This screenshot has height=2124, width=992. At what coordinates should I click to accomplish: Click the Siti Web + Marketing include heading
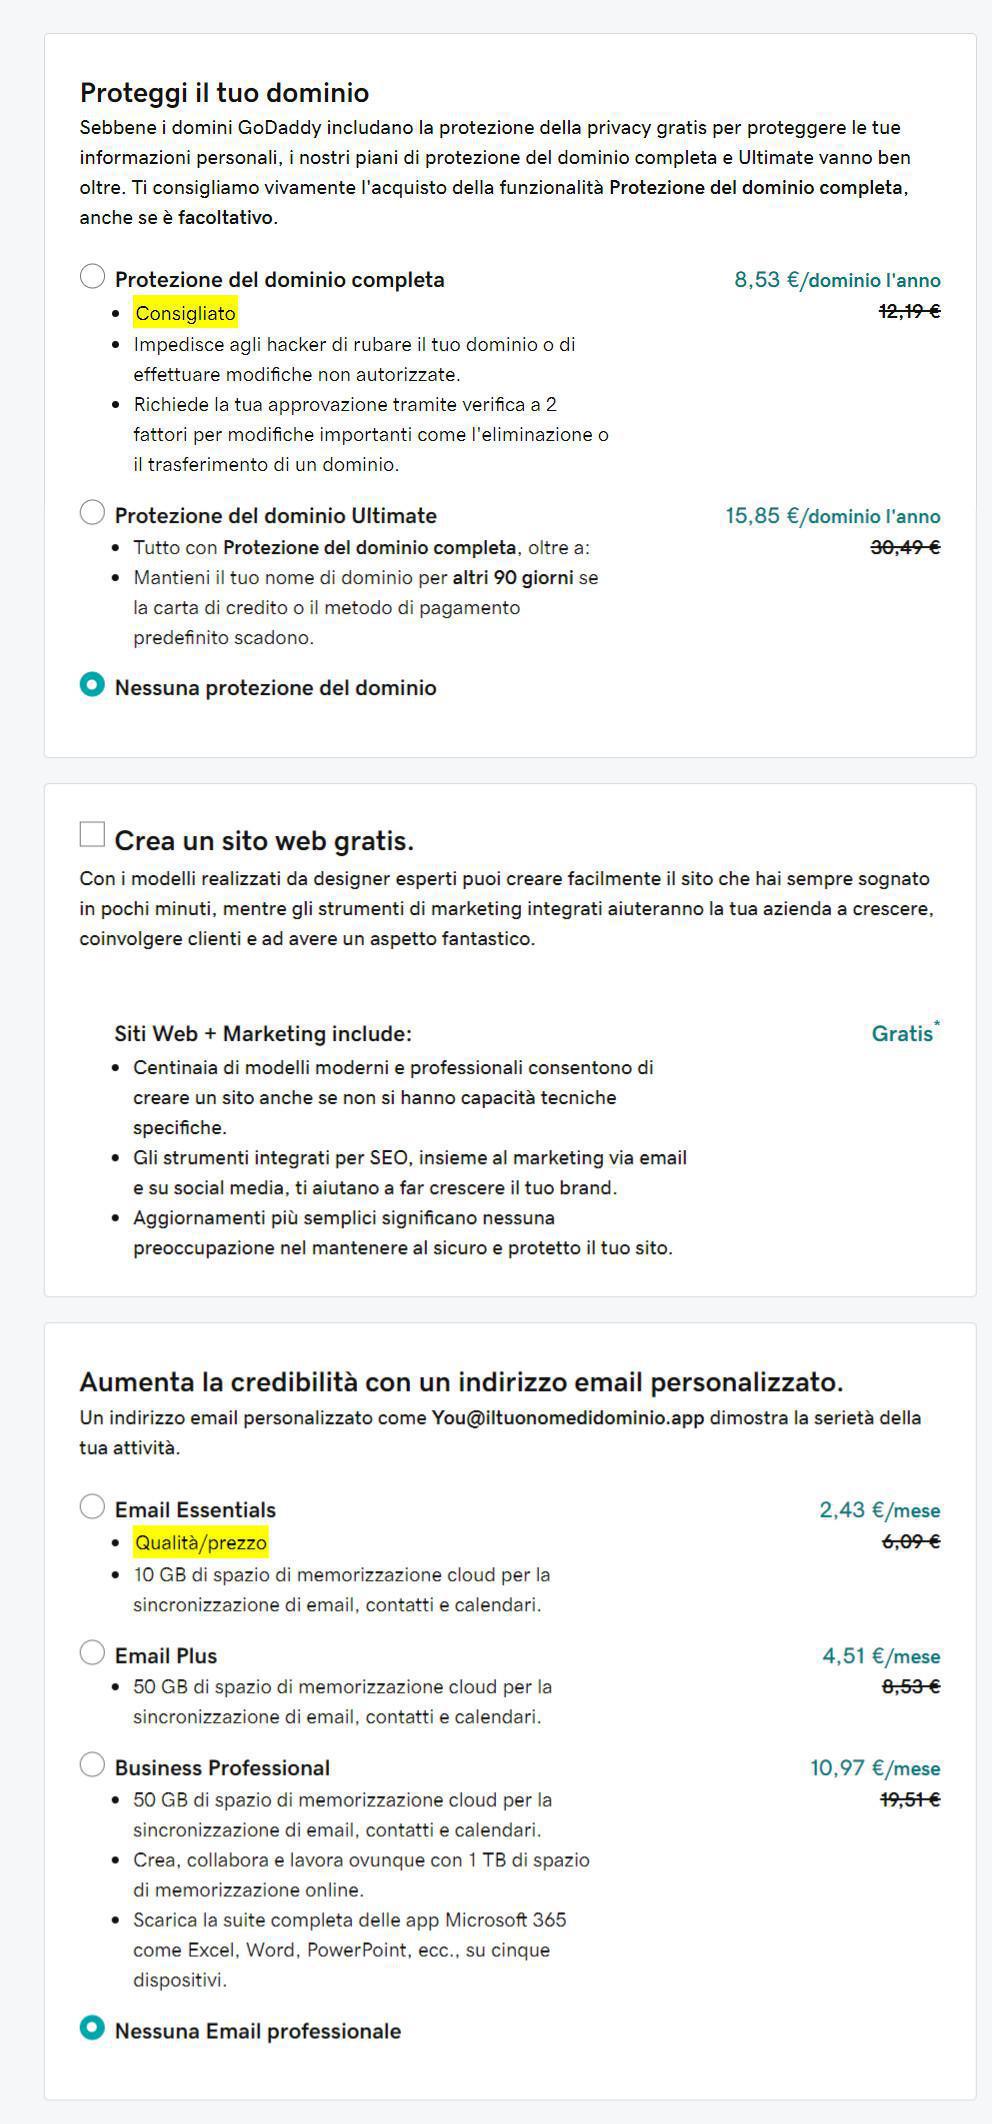pyautogui.click(x=263, y=1034)
